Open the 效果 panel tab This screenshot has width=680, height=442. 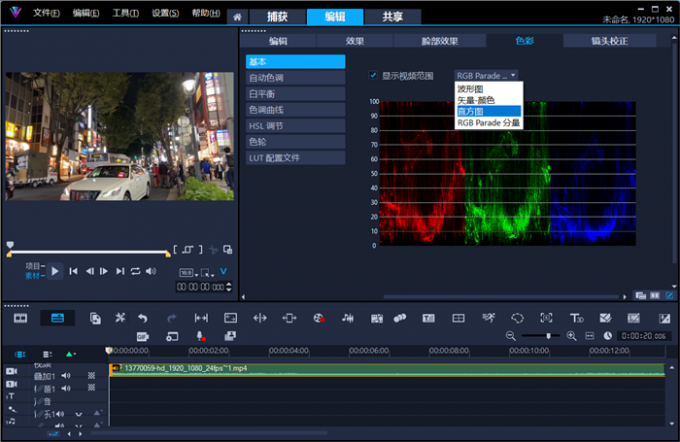click(x=355, y=41)
